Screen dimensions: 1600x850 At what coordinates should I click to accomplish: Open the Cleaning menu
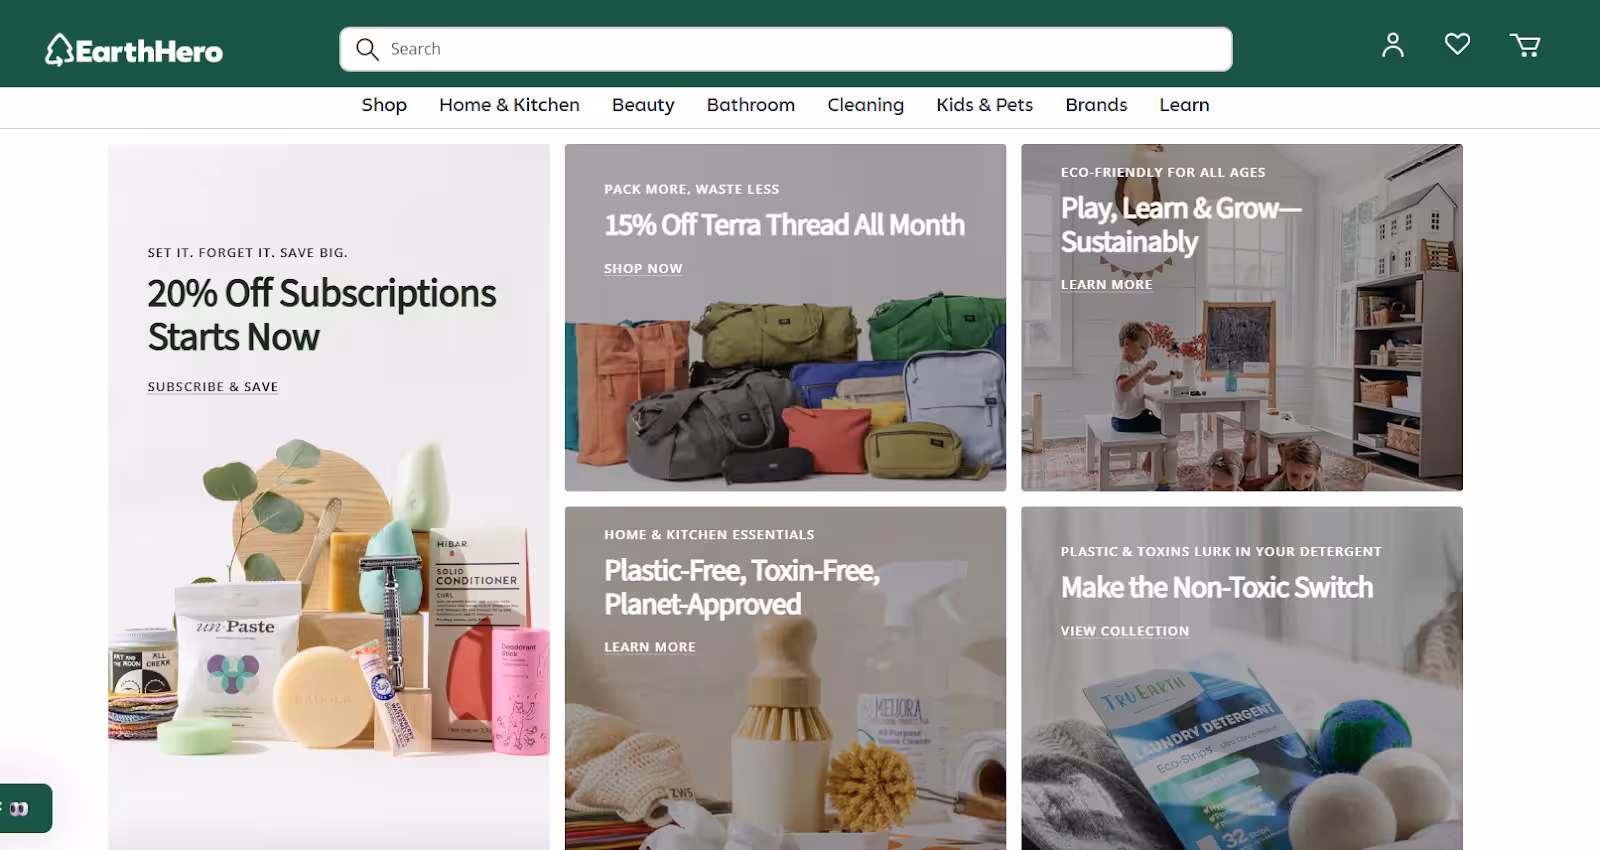[x=865, y=105]
